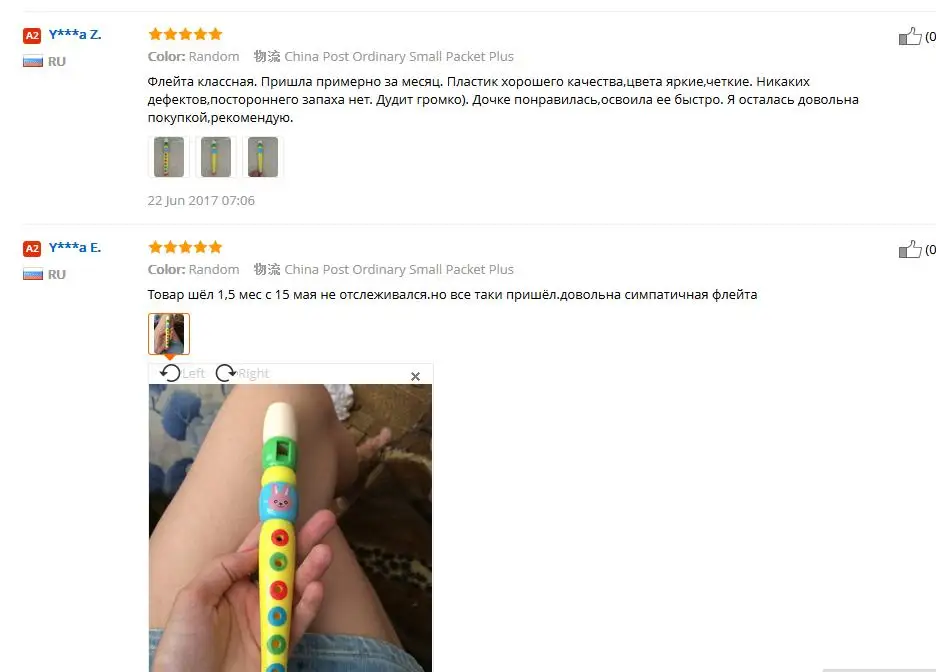Screen dimensions: 936x672
Task: Click thumbs-up icon on Y***a Z. review
Action: pyautogui.click(x=910, y=36)
